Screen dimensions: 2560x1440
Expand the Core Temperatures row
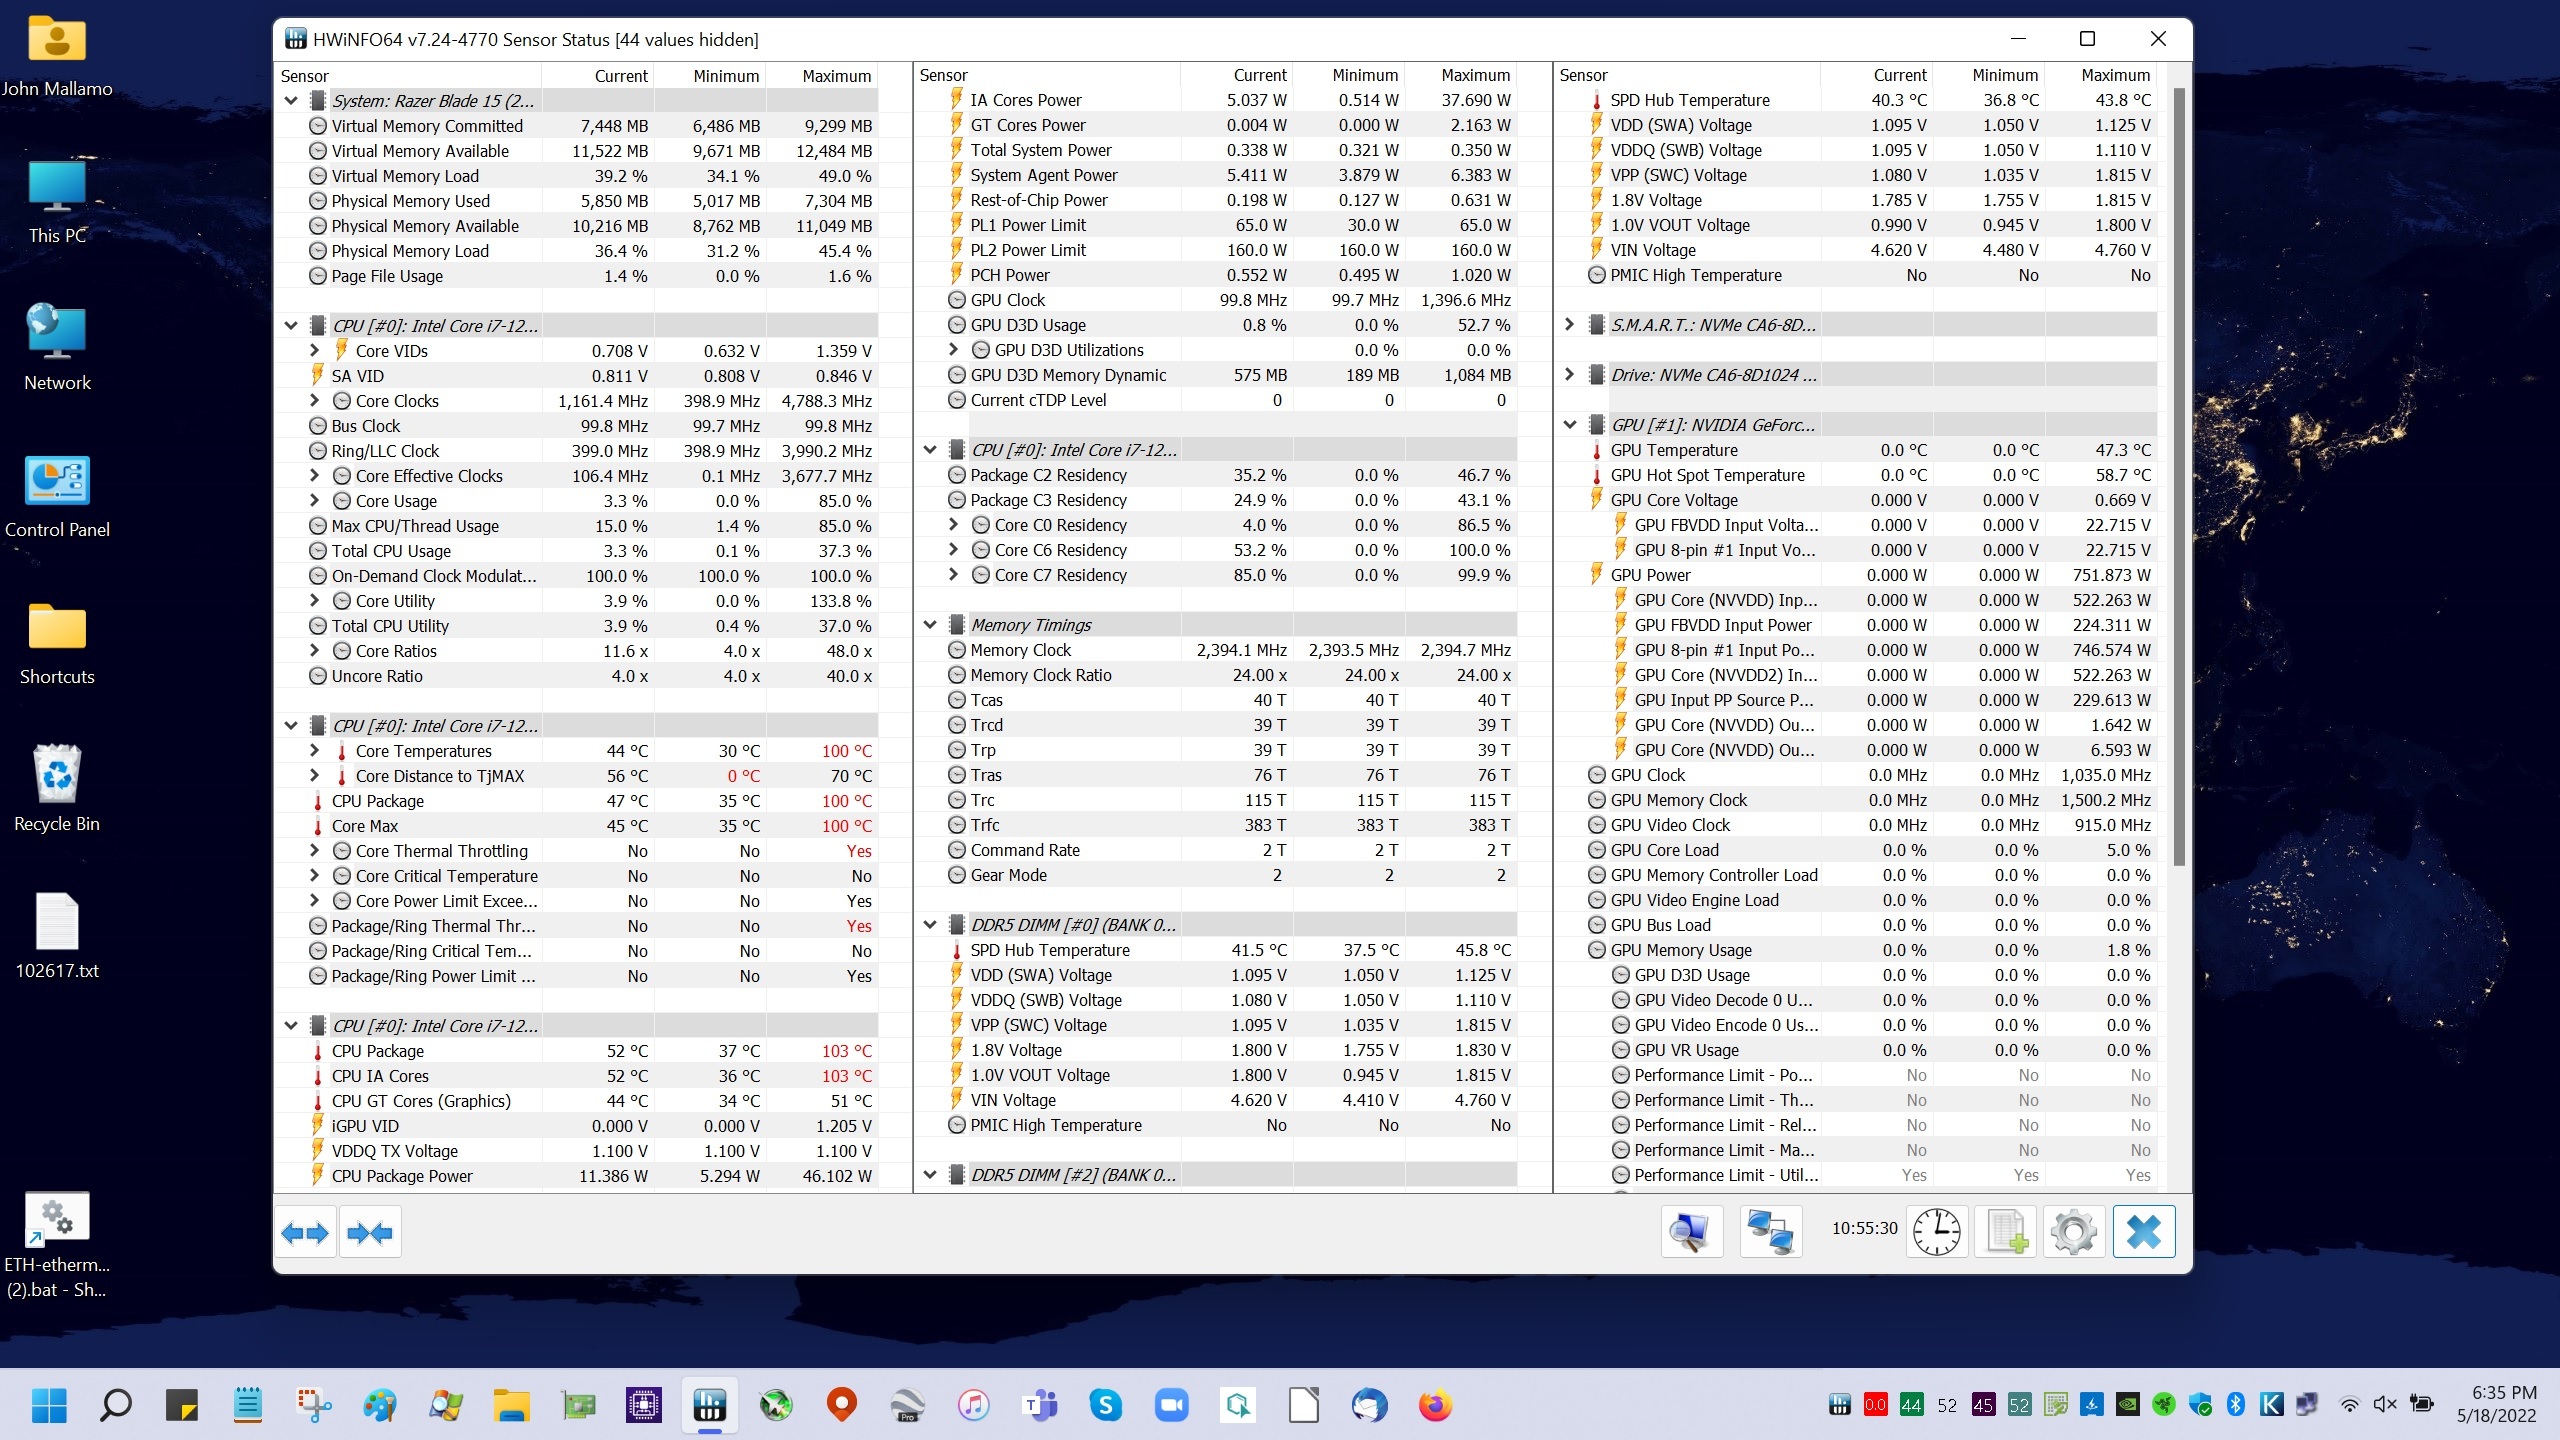click(x=315, y=751)
